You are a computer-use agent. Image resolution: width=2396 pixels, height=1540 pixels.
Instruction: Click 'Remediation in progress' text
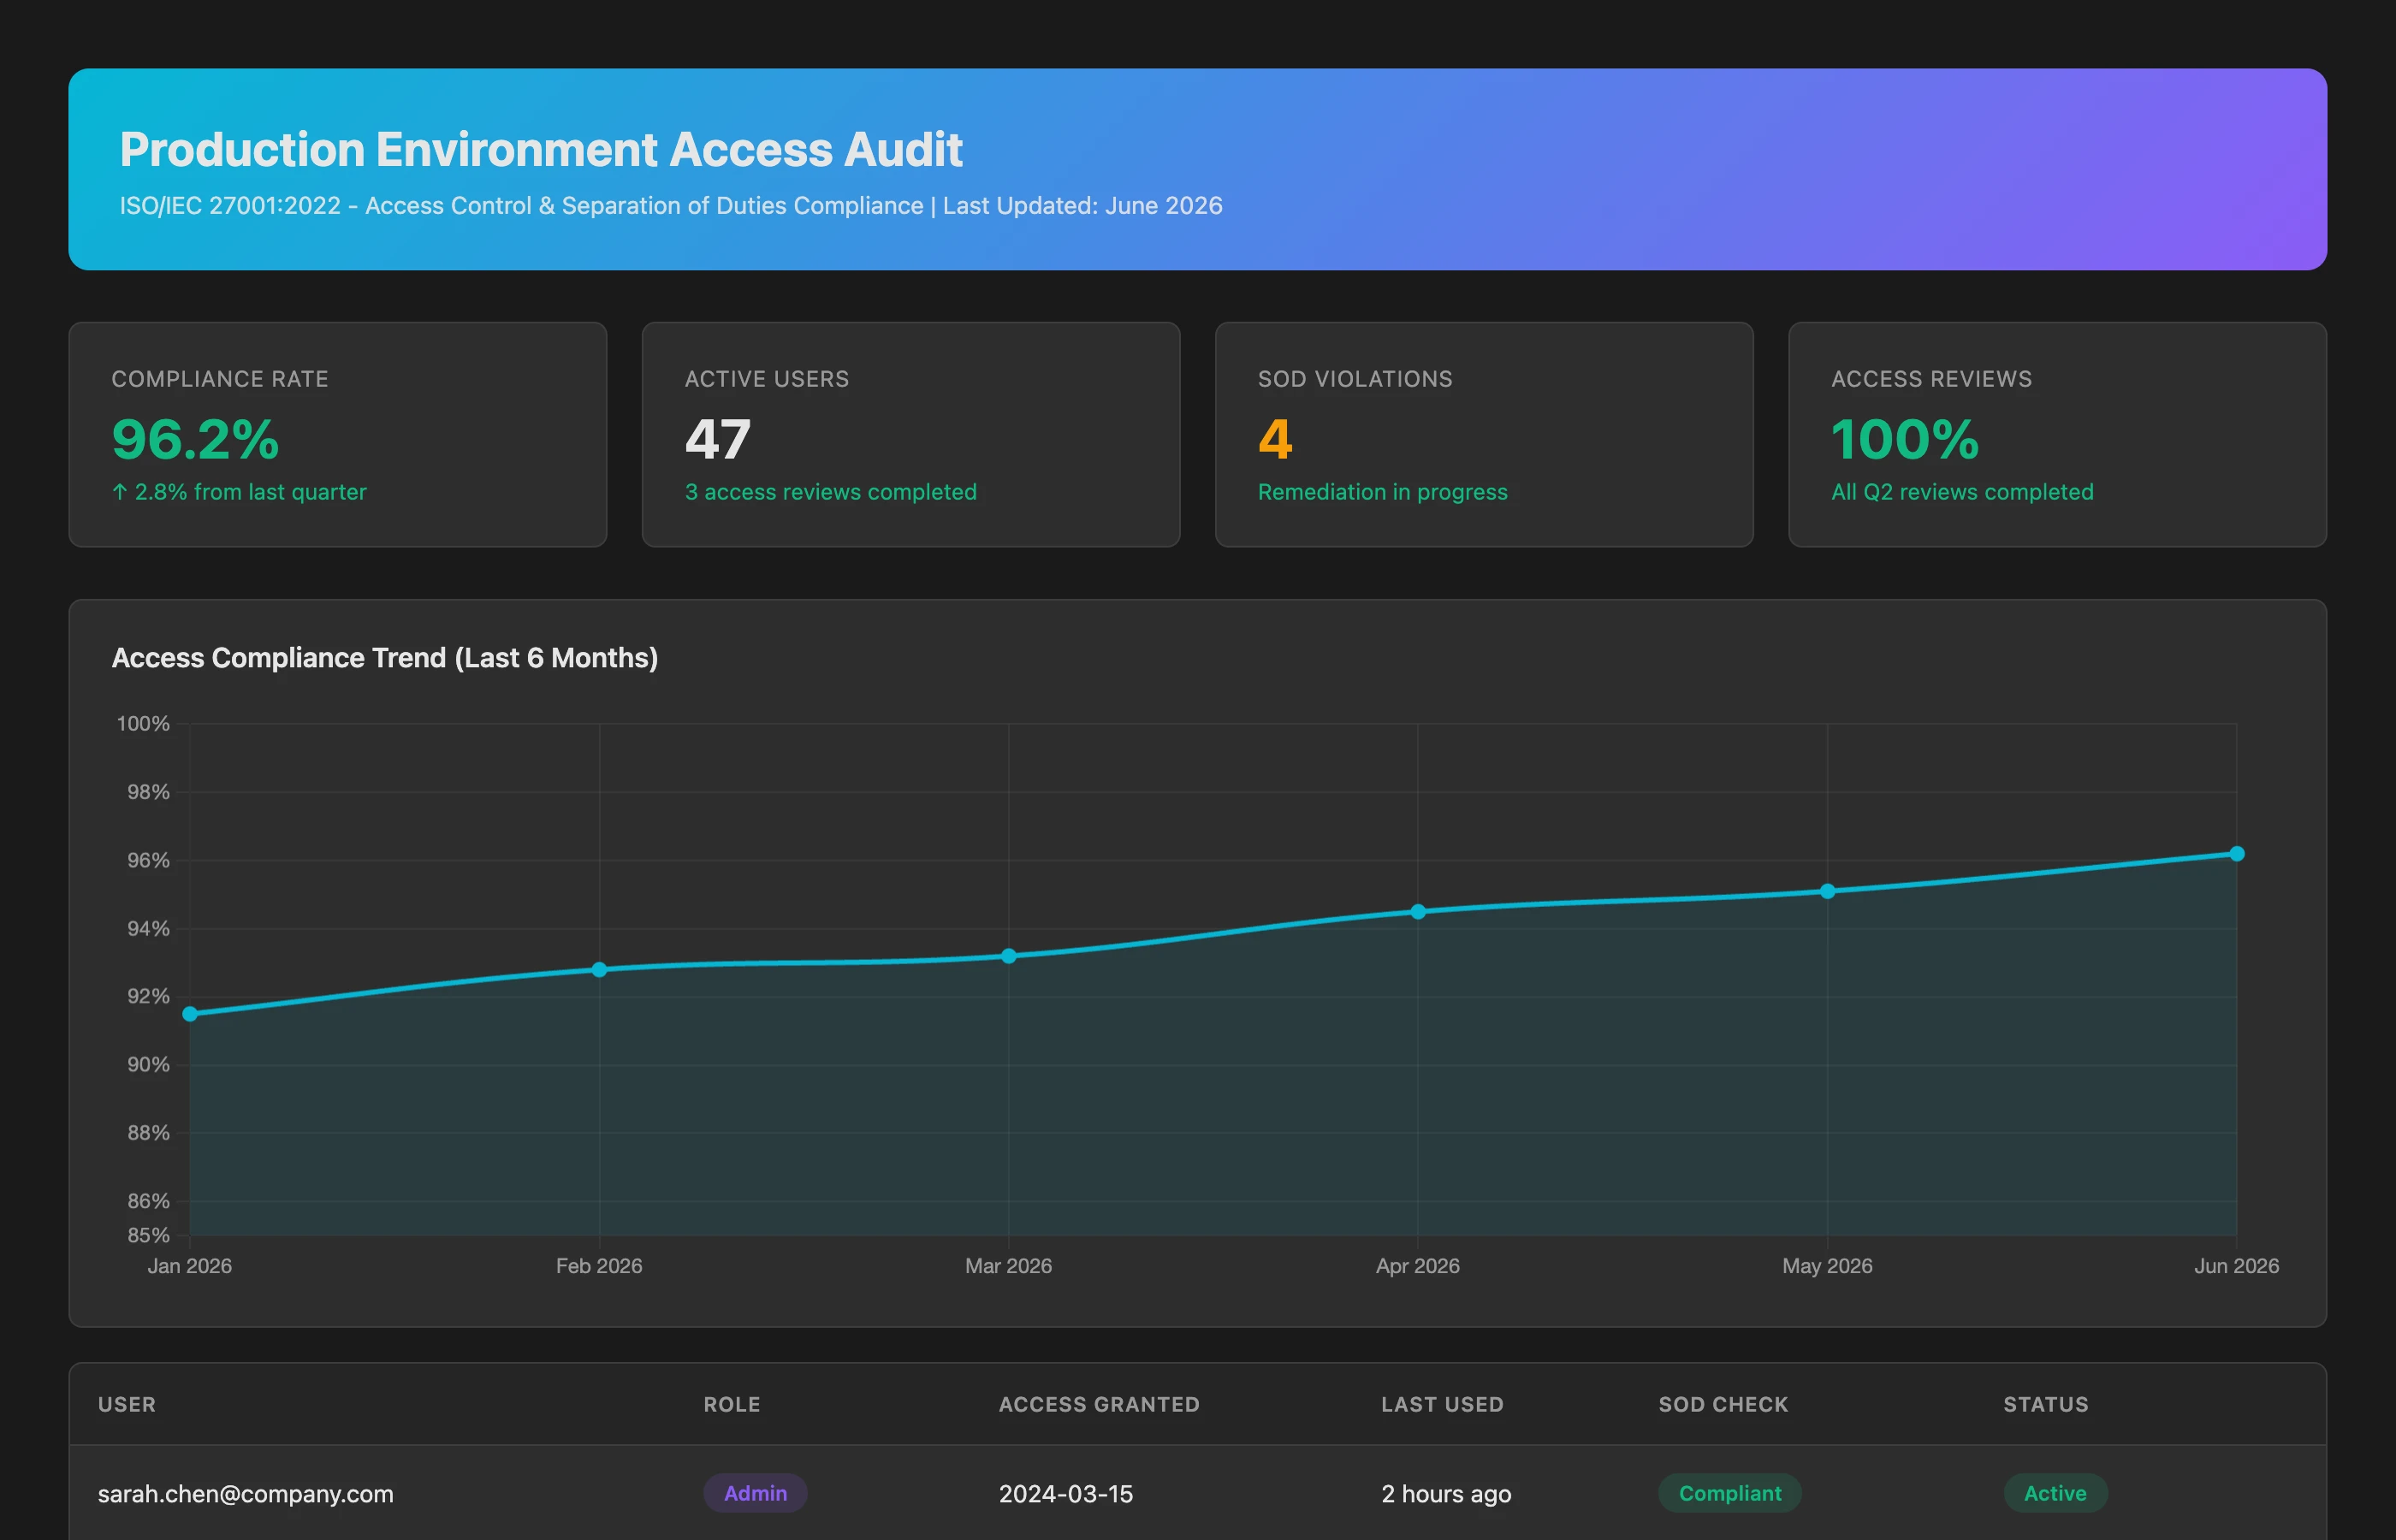click(1382, 492)
